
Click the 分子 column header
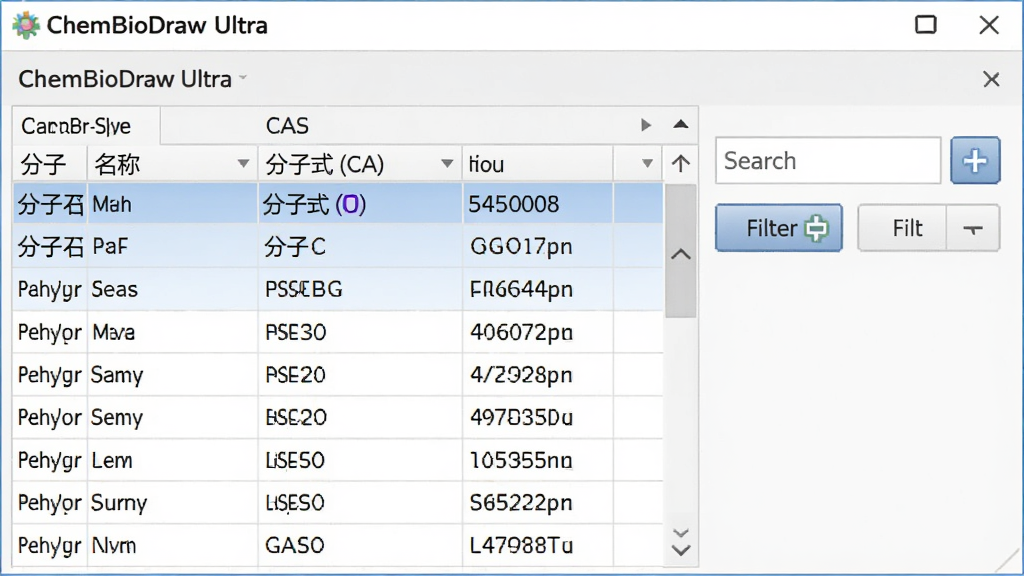tap(50, 164)
